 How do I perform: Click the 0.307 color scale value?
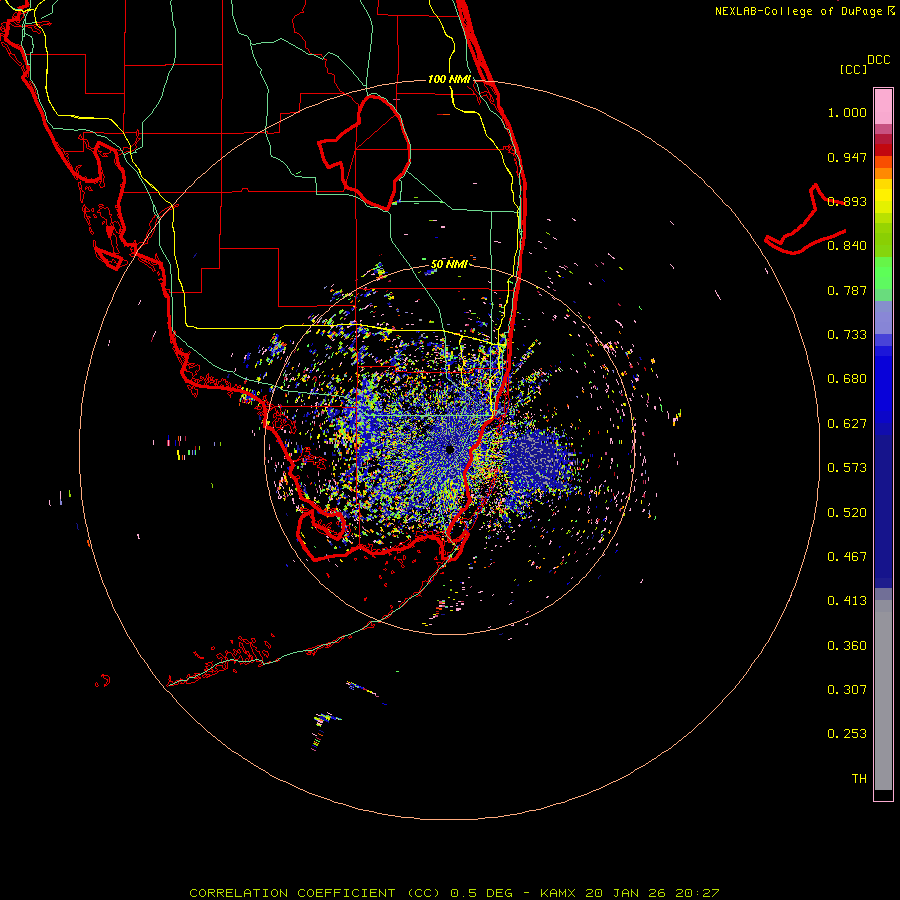click(847, 690)
